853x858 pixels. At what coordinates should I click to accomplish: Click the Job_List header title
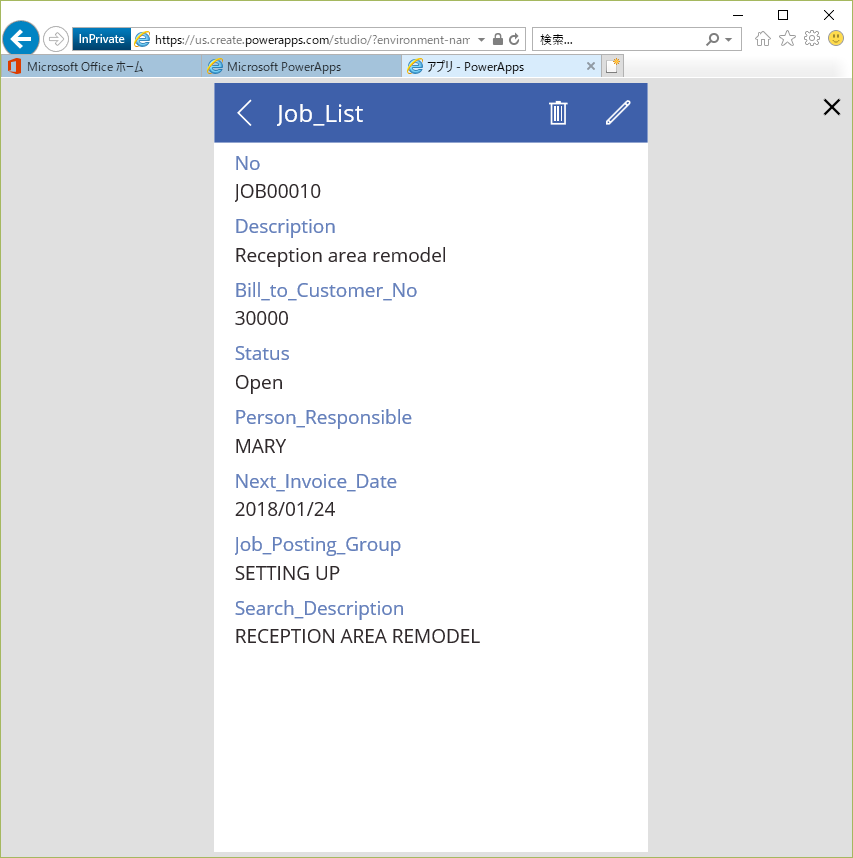click(320, 114)
